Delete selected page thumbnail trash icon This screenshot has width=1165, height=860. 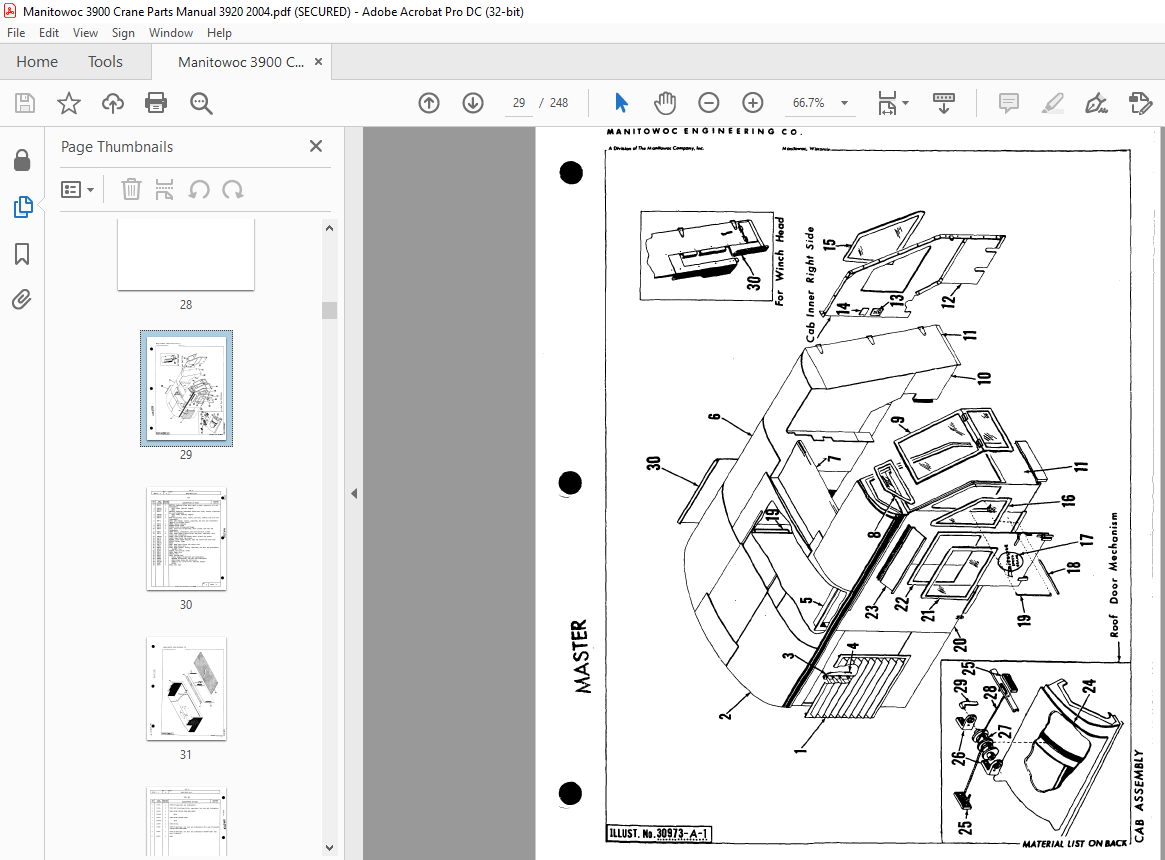coord(131,190)
